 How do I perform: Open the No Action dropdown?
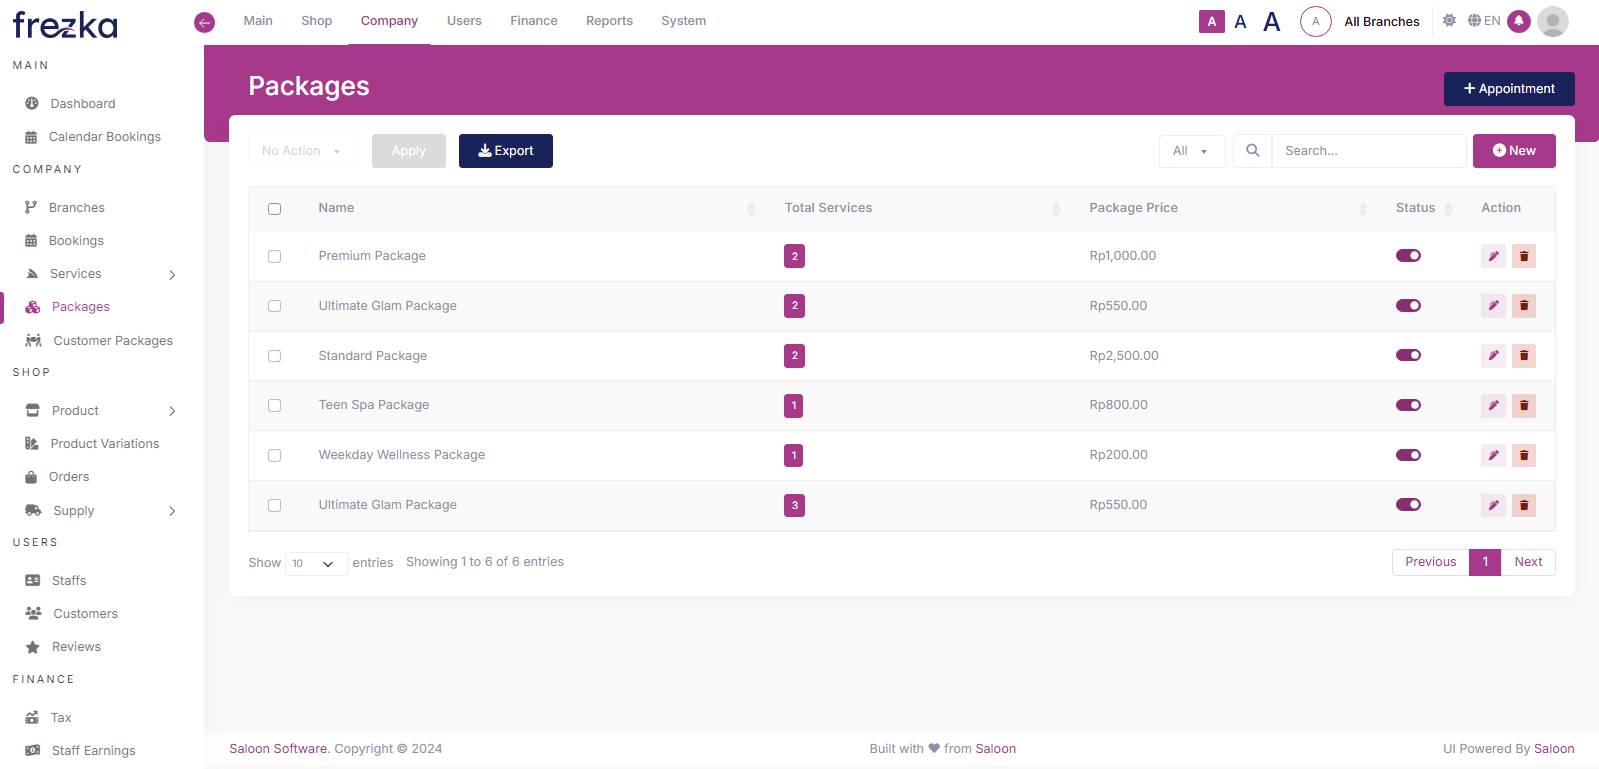(303, 151)
